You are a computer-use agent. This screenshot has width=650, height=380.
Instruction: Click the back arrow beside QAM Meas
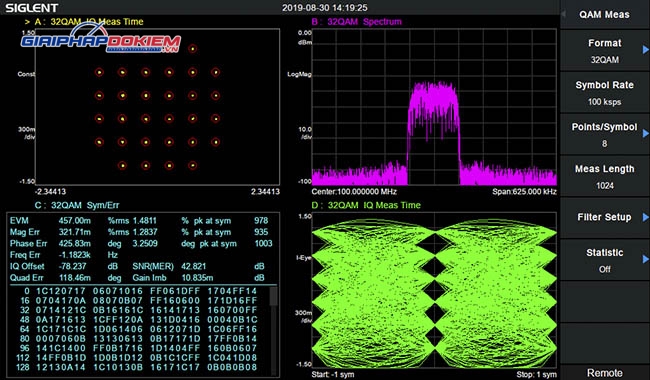click(563, 14)
